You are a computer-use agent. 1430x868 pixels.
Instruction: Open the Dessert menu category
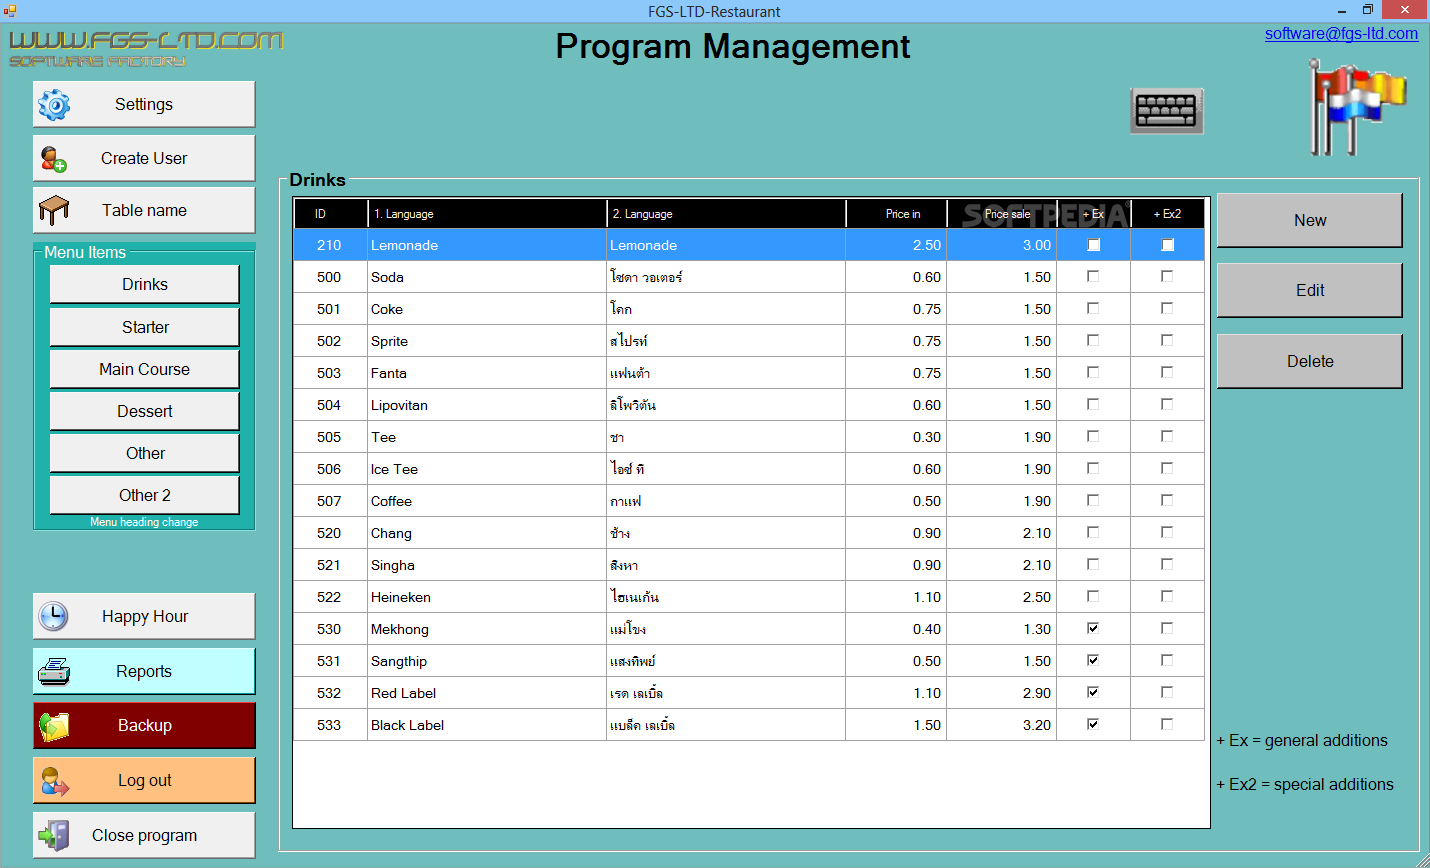point(145,411)
